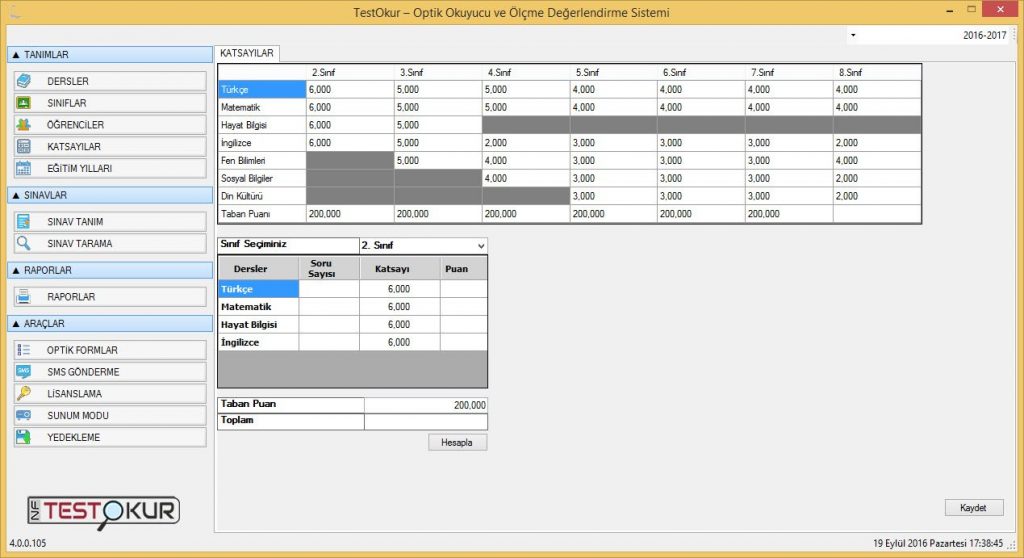
Task: Click the 5.Sınıf column header
Action: click(x=613, y=73)
